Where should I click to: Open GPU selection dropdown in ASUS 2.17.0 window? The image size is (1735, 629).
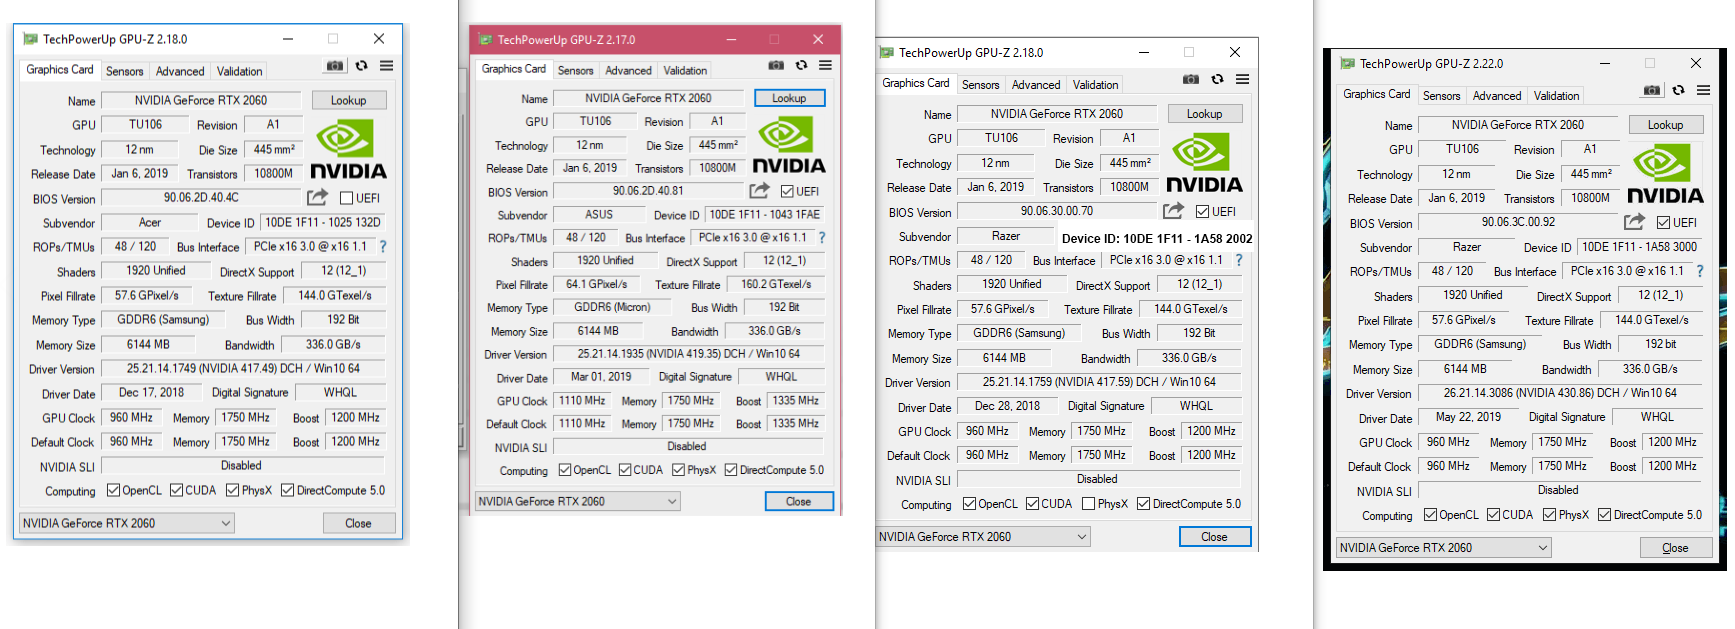click(578, 501)
